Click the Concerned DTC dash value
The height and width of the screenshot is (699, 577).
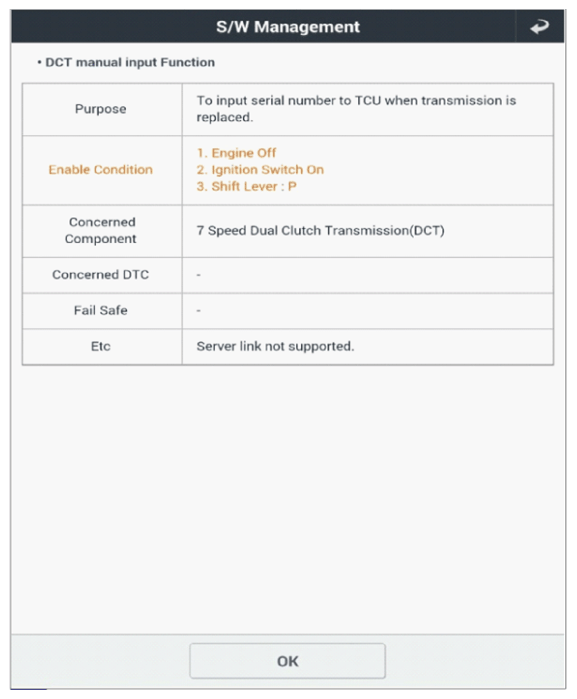[x=198, y=275]
